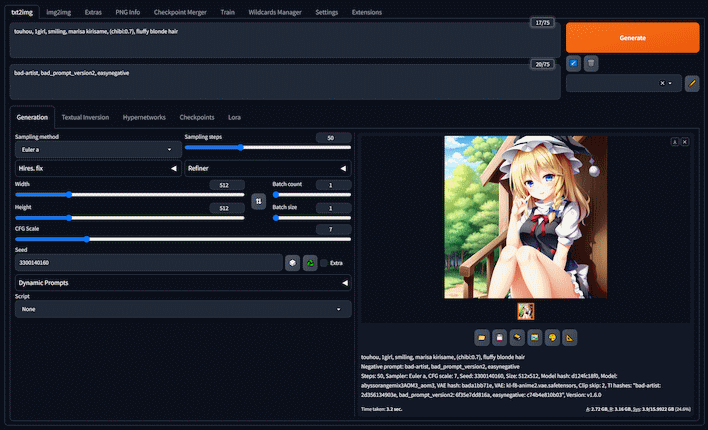Image resolution: width=708 pixels, height=430 pixels.
Task: Open the images output folder
Action: click(x=481, y=337)
